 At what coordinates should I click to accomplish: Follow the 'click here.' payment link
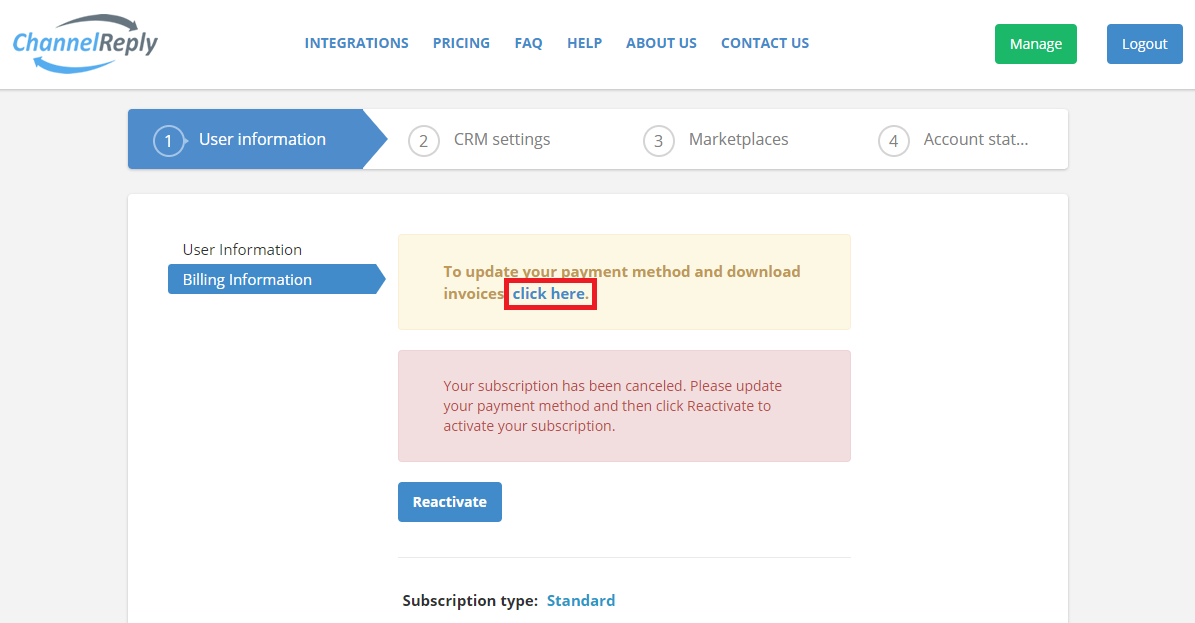pos(550,294)
